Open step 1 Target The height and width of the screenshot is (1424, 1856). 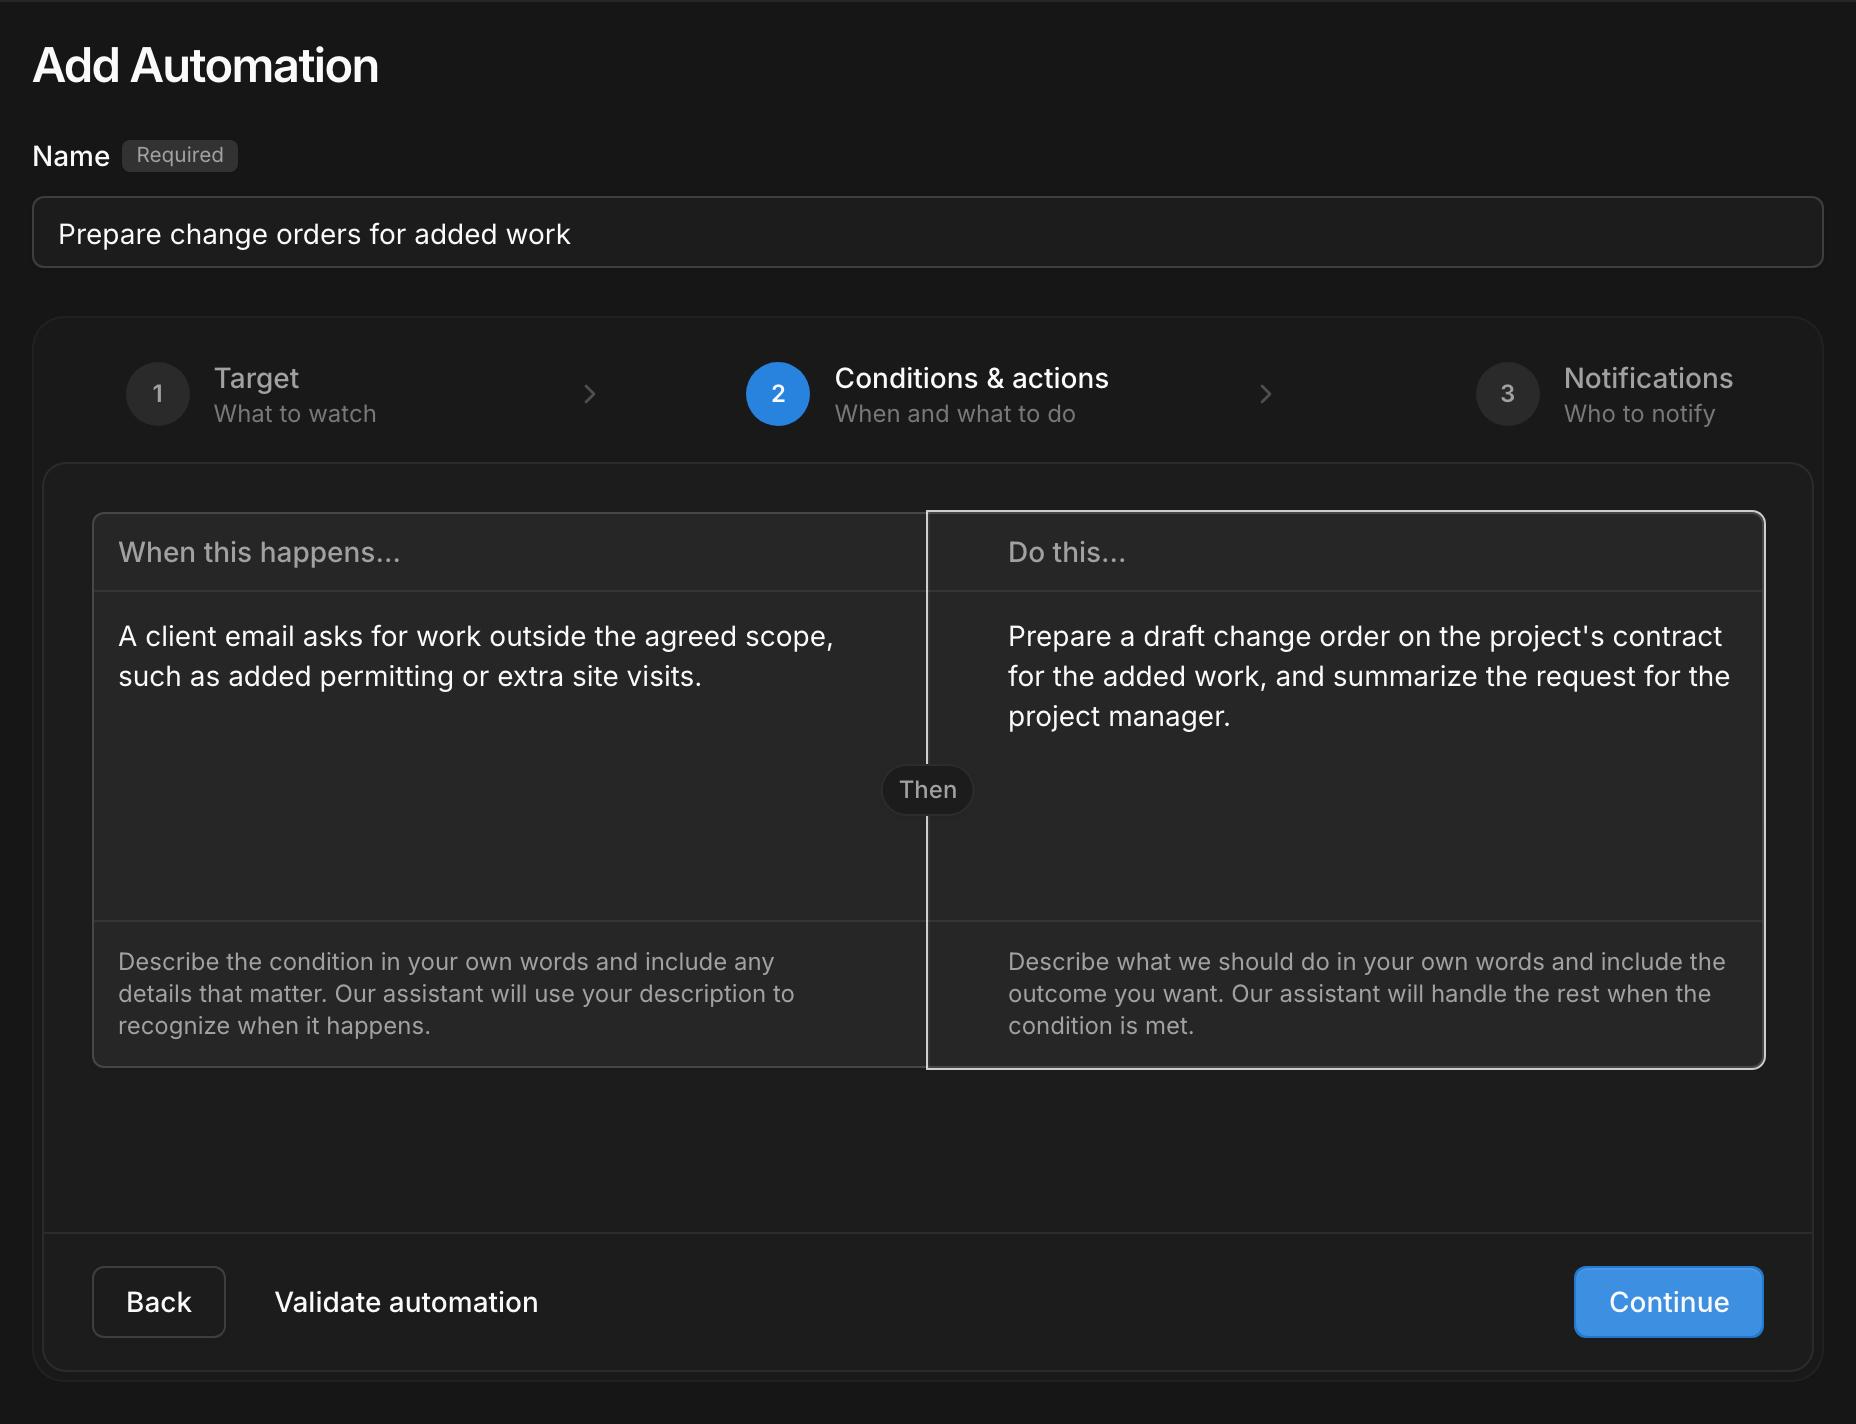[251, 394]
